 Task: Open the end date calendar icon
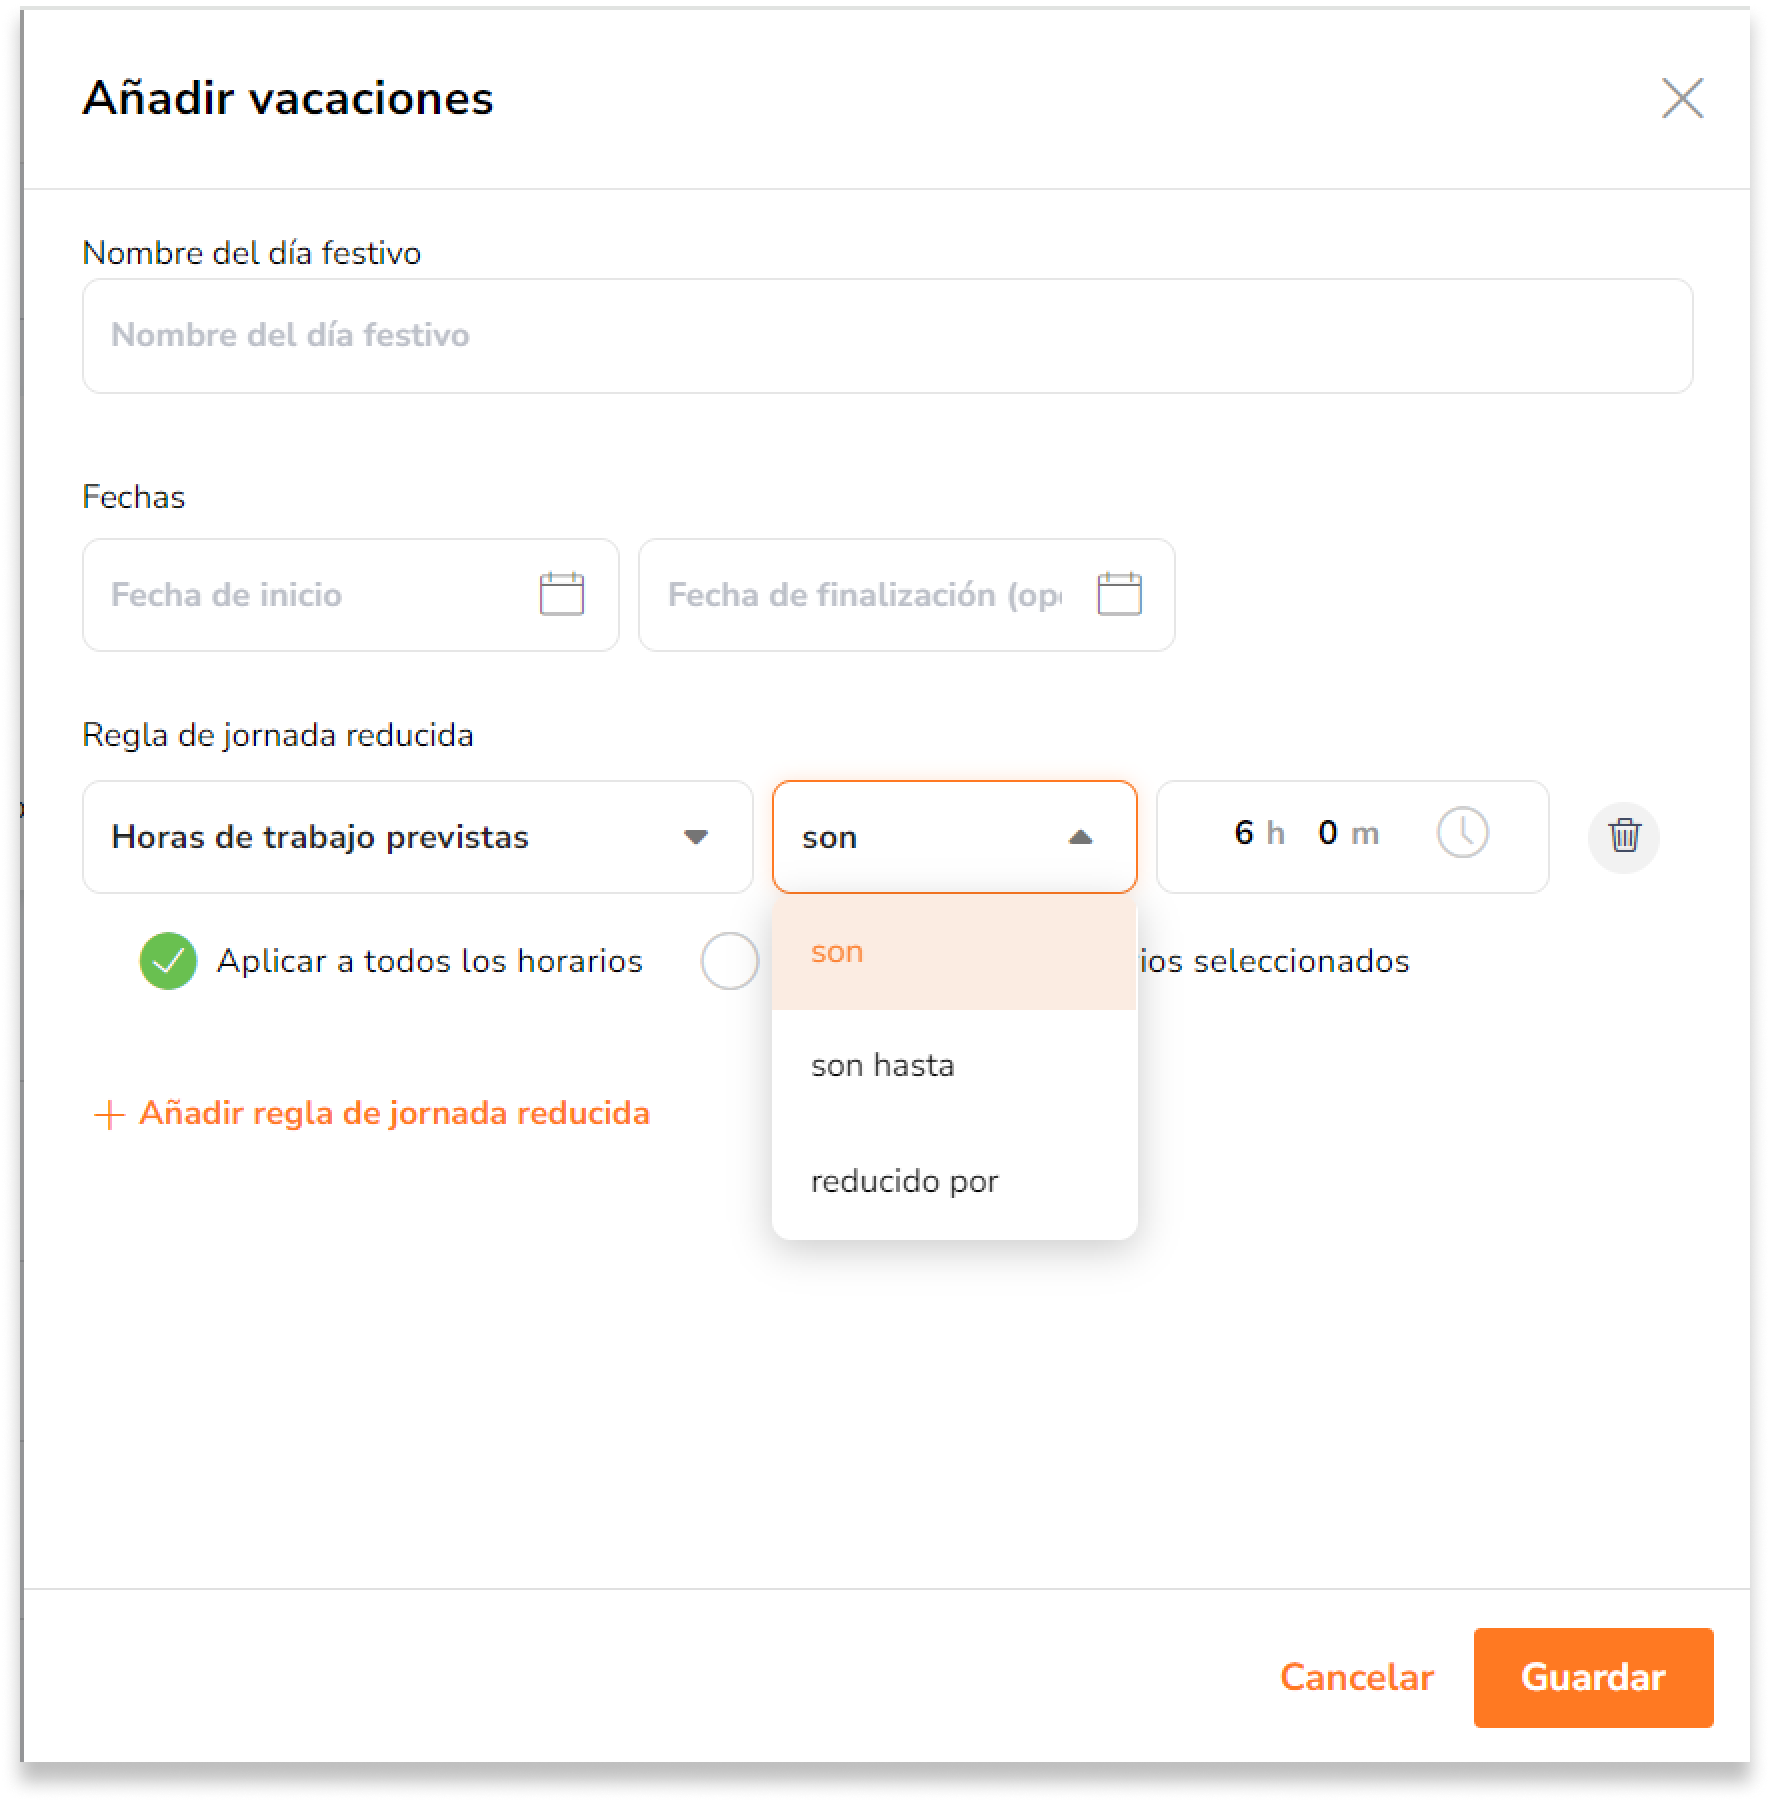point(1119,594)
